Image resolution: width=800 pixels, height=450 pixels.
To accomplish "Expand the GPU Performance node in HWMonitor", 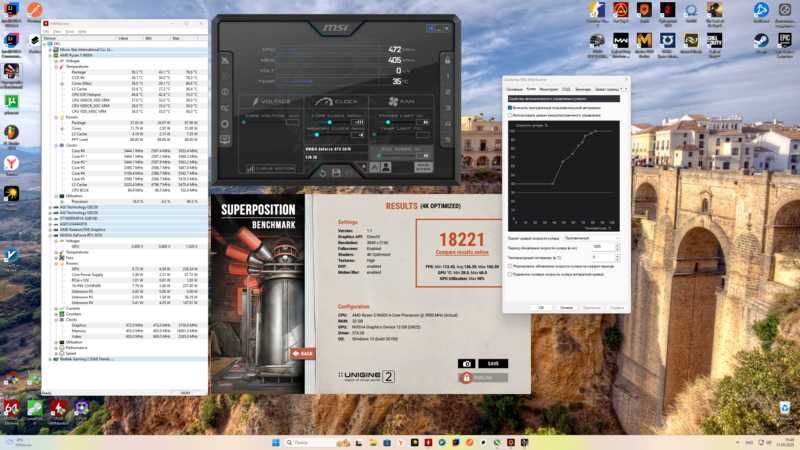I will point(56,348).
